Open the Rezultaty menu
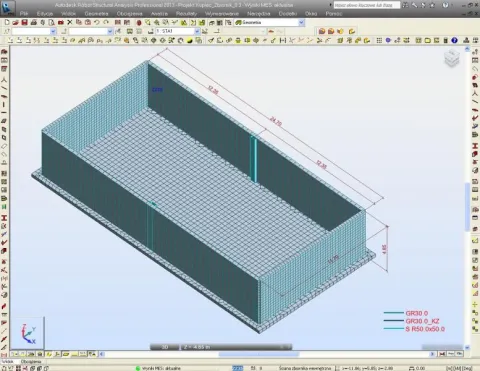This screenshot has height=371, width=480. 186,14
